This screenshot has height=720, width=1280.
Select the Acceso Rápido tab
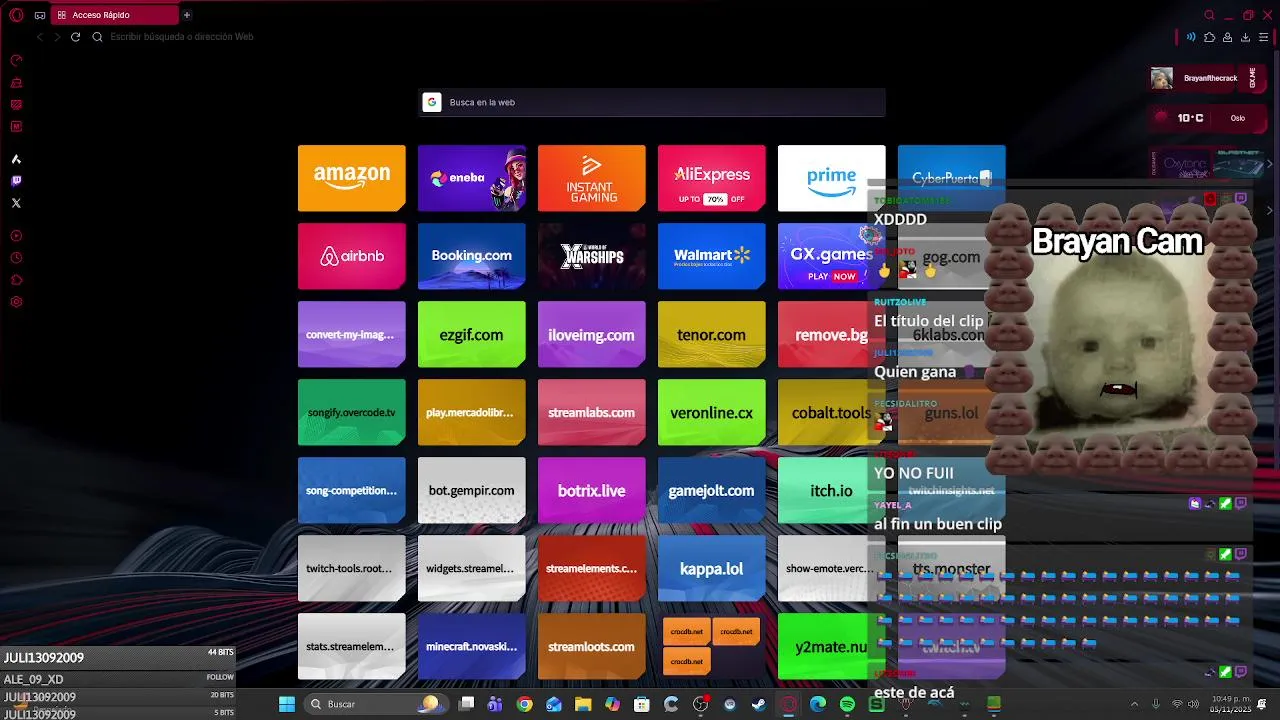coord(114,15)
